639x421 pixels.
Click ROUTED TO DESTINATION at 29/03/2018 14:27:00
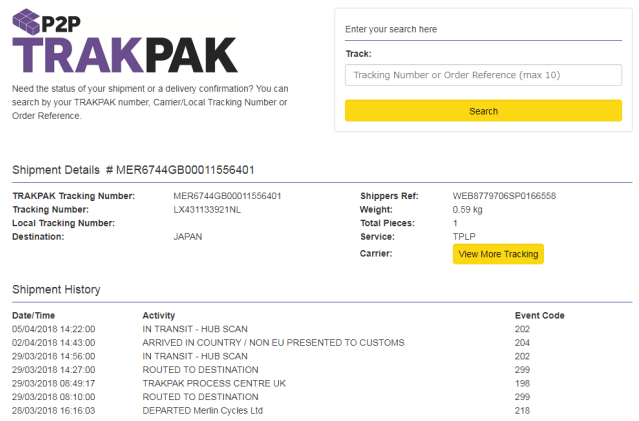coord(200,370)
